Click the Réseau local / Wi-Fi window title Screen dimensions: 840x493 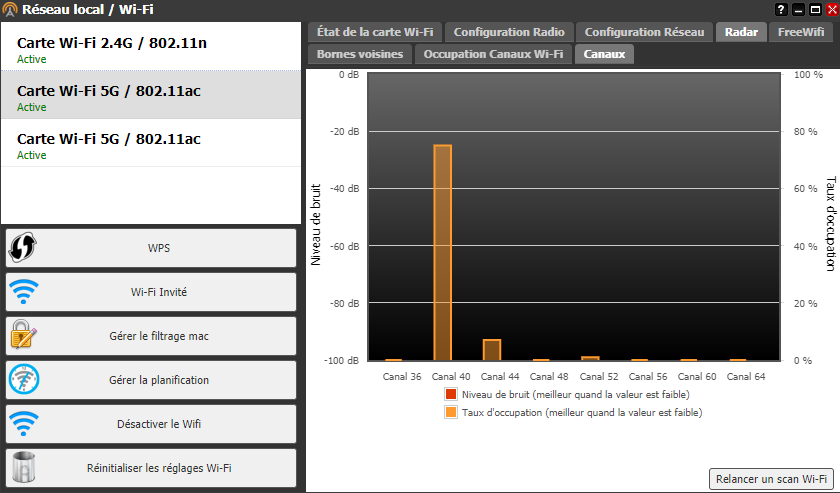[x=88, y=10]
